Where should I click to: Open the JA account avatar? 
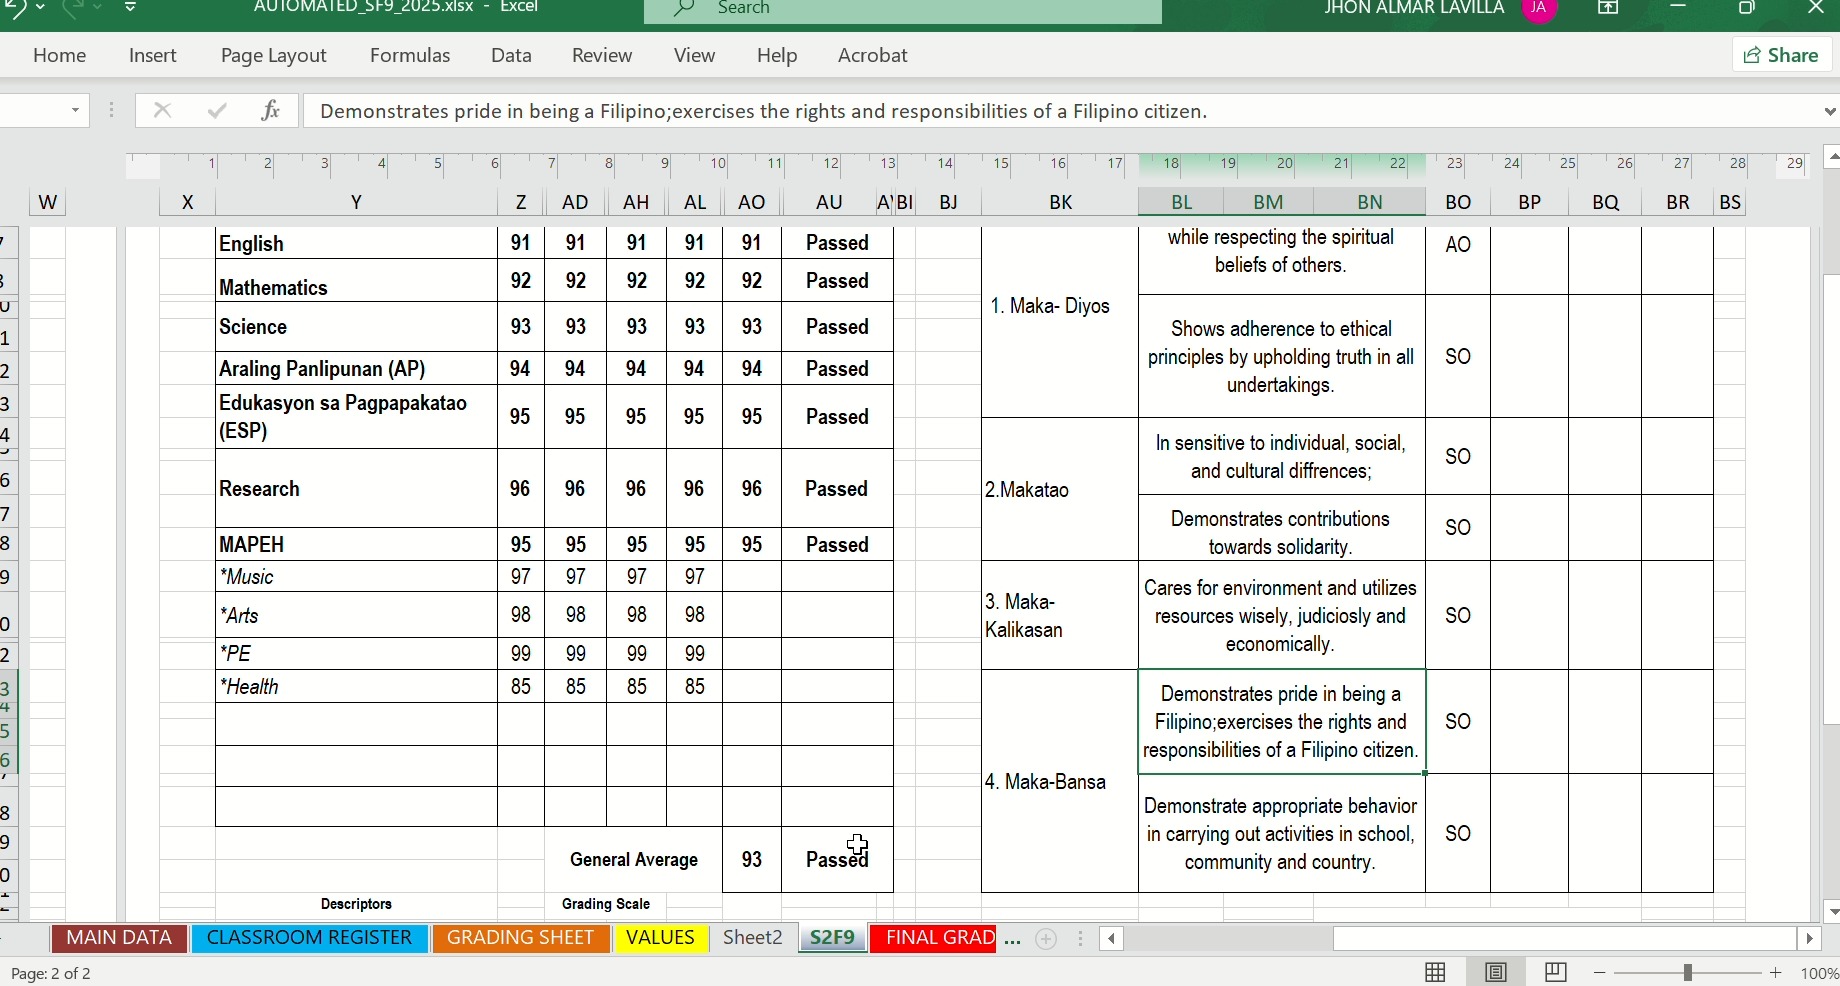coord(1540,10)
